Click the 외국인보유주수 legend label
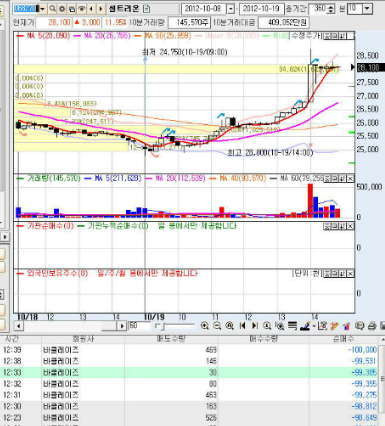This screenshot has height=426, width=385. [x=53, y=274]
